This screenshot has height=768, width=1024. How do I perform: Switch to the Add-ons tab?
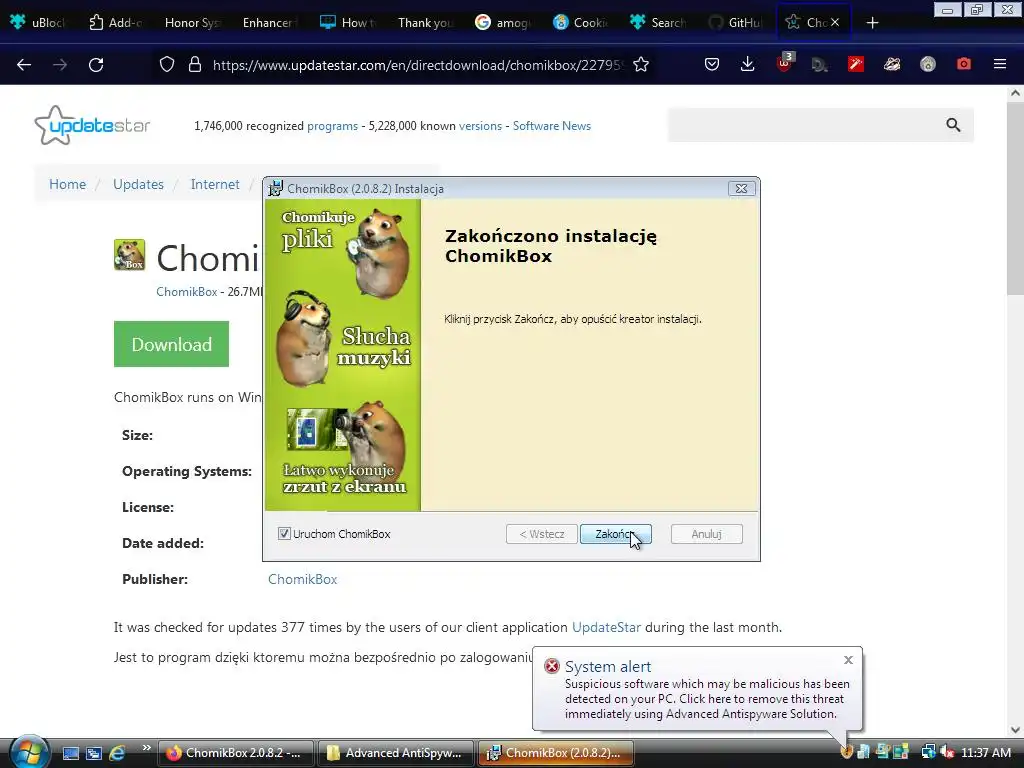coord(116,22)
